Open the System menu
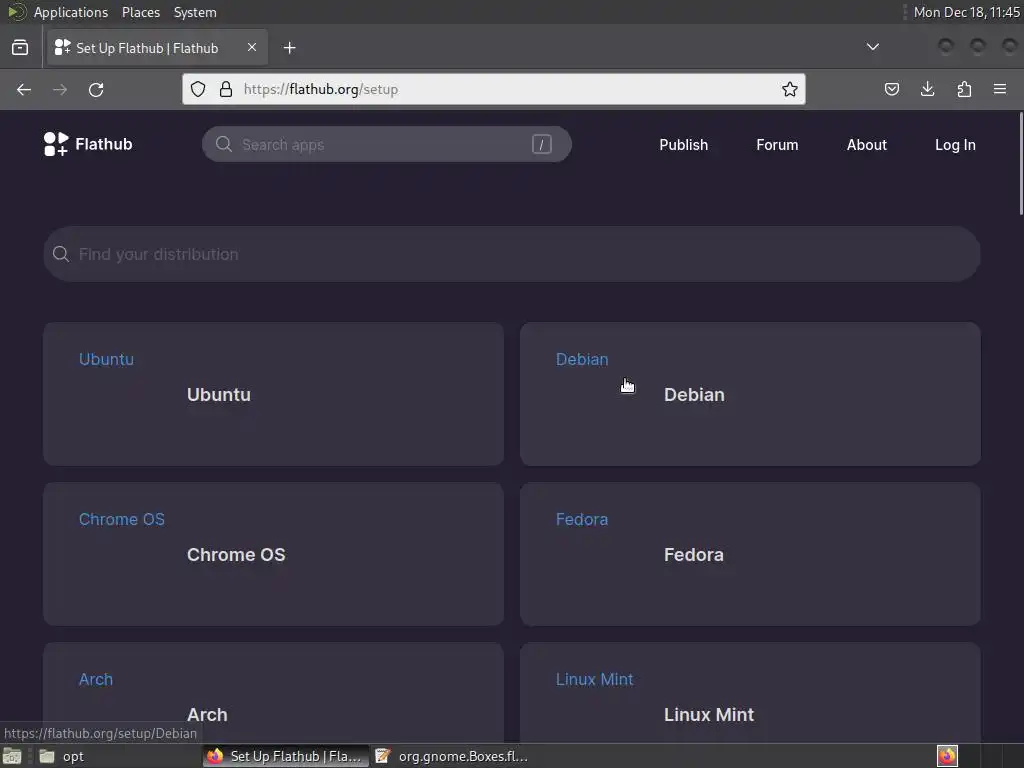Screen dimensions: 1024x768 pos(195,12)
